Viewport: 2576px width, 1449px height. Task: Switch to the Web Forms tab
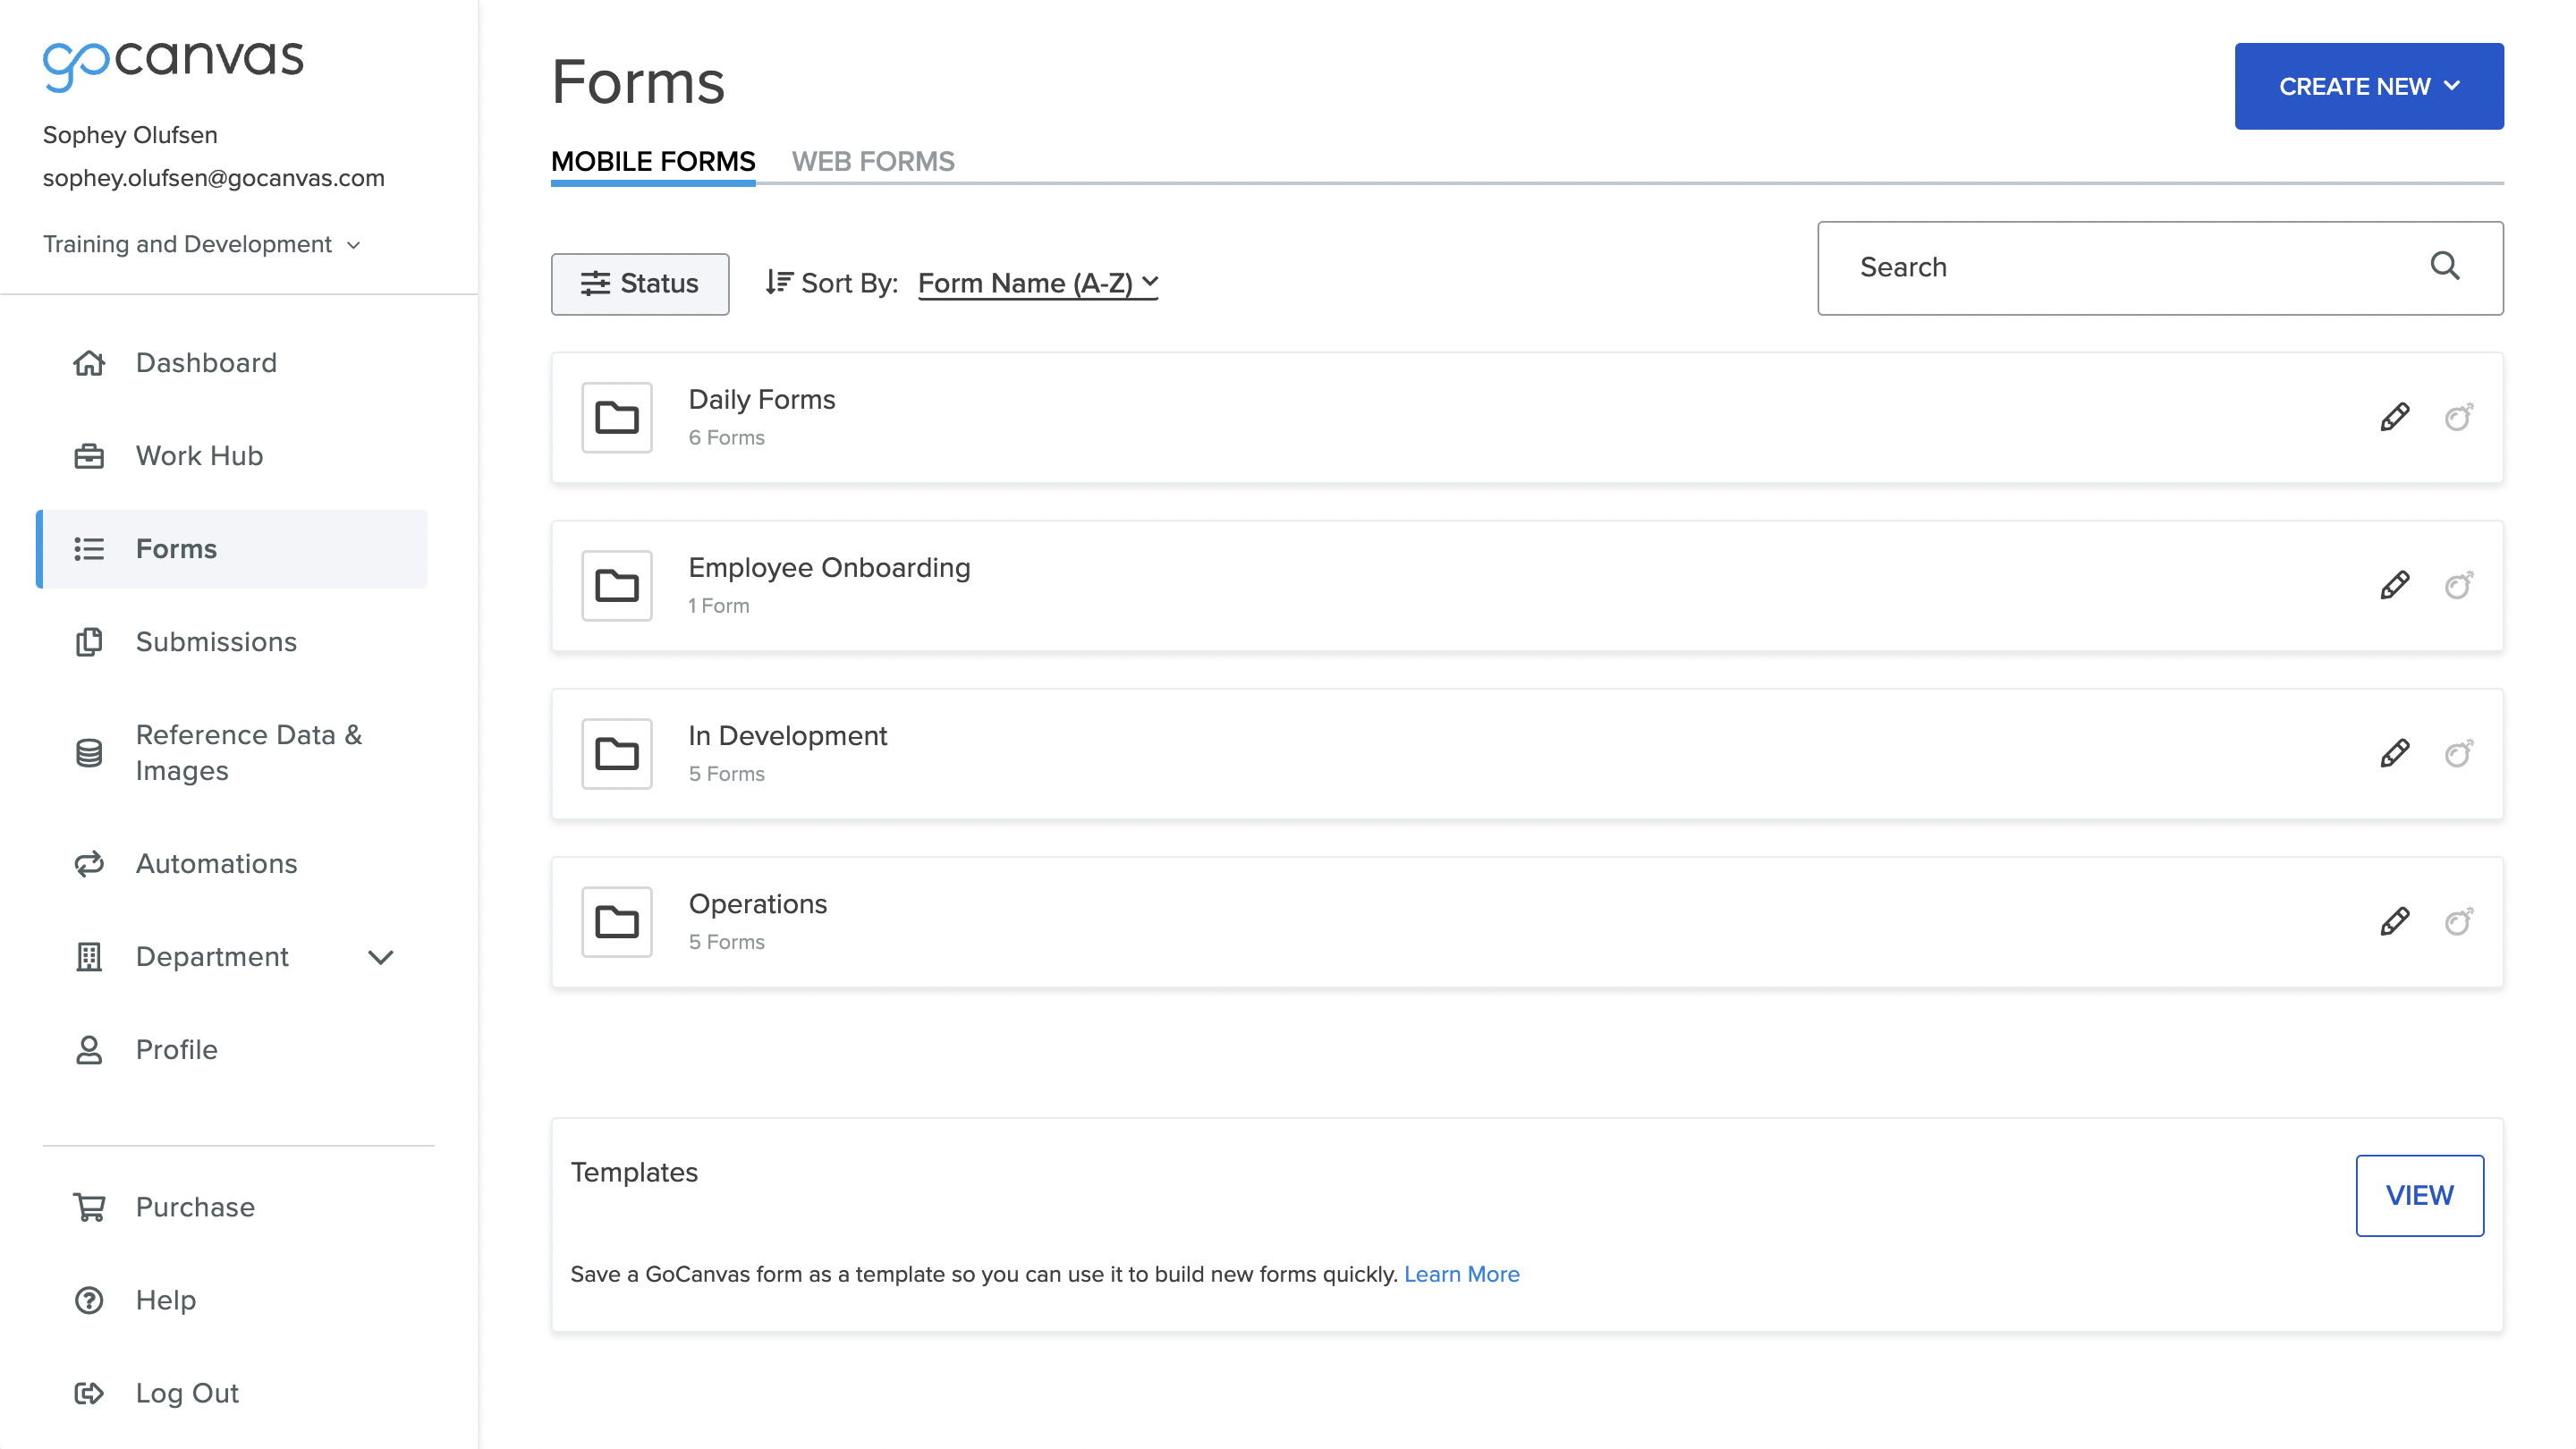point(873,161)
